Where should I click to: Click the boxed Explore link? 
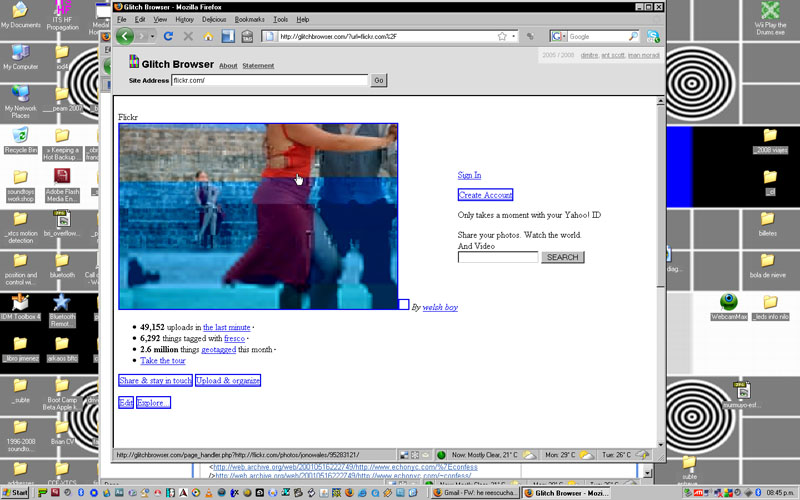click(x=153, y=403)
